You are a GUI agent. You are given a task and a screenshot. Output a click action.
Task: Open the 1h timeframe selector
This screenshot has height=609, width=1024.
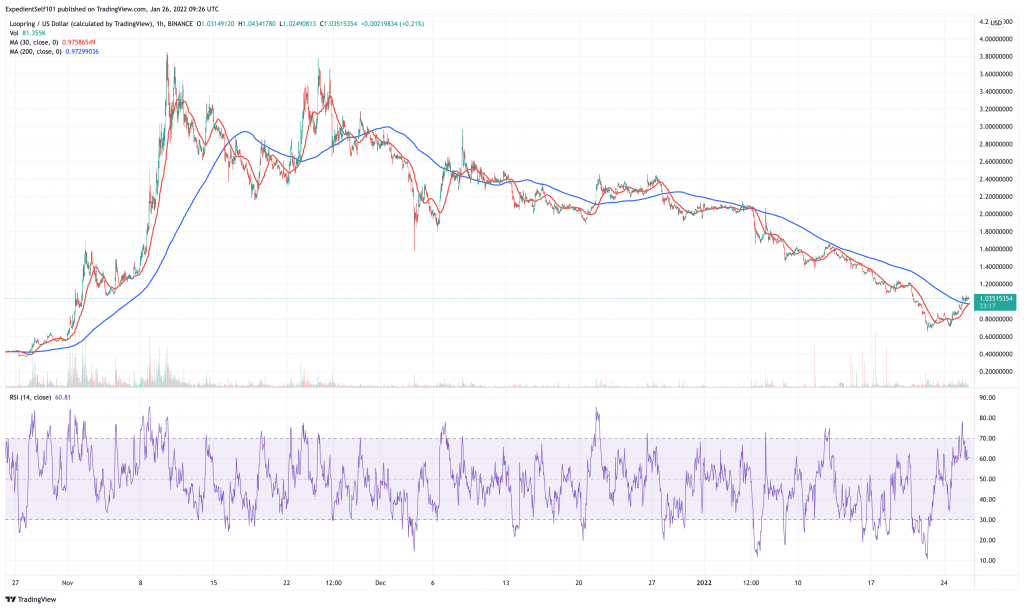[x=159, y=19]
